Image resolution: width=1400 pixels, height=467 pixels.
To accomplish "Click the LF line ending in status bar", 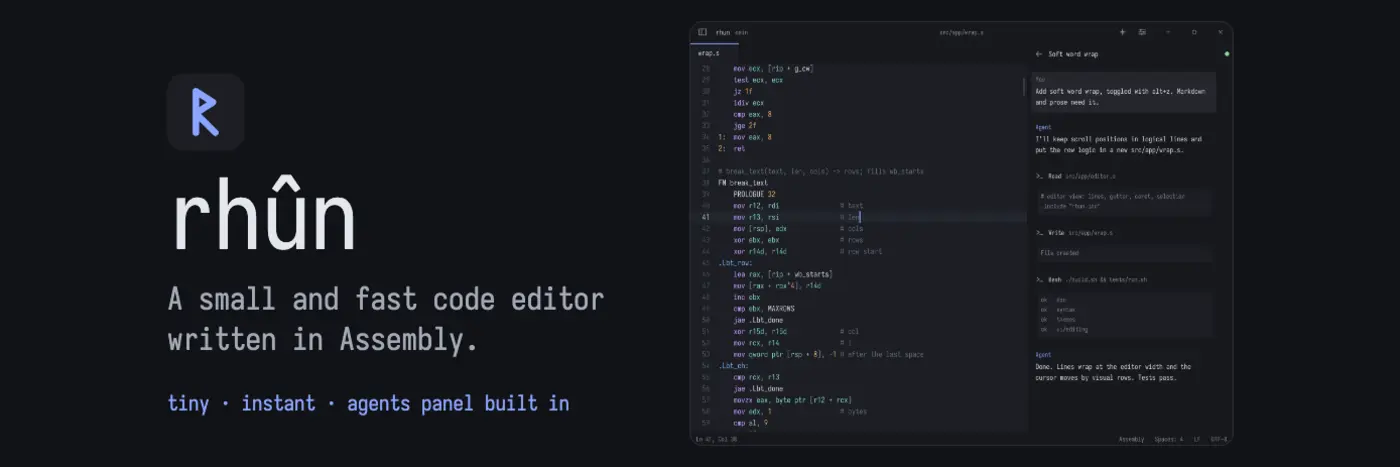I will (1196, 439).
